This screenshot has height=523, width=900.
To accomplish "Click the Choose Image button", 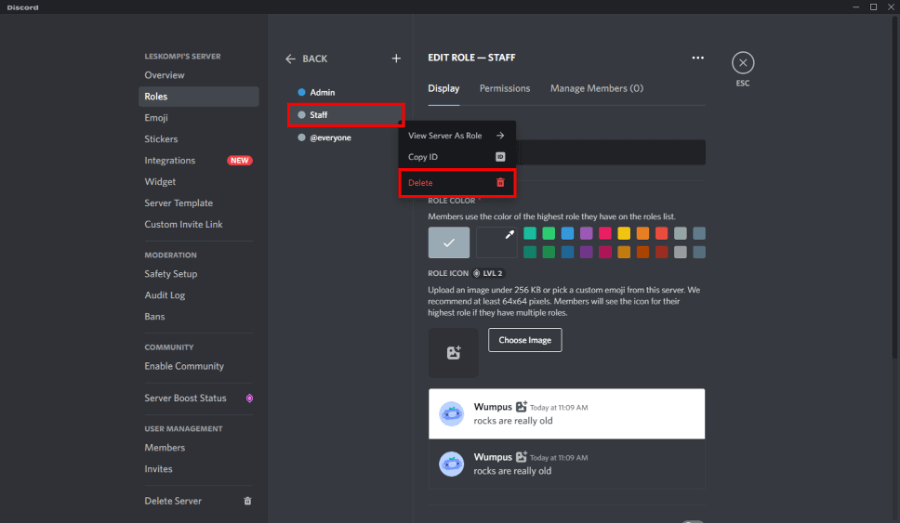I will (525, 340).
